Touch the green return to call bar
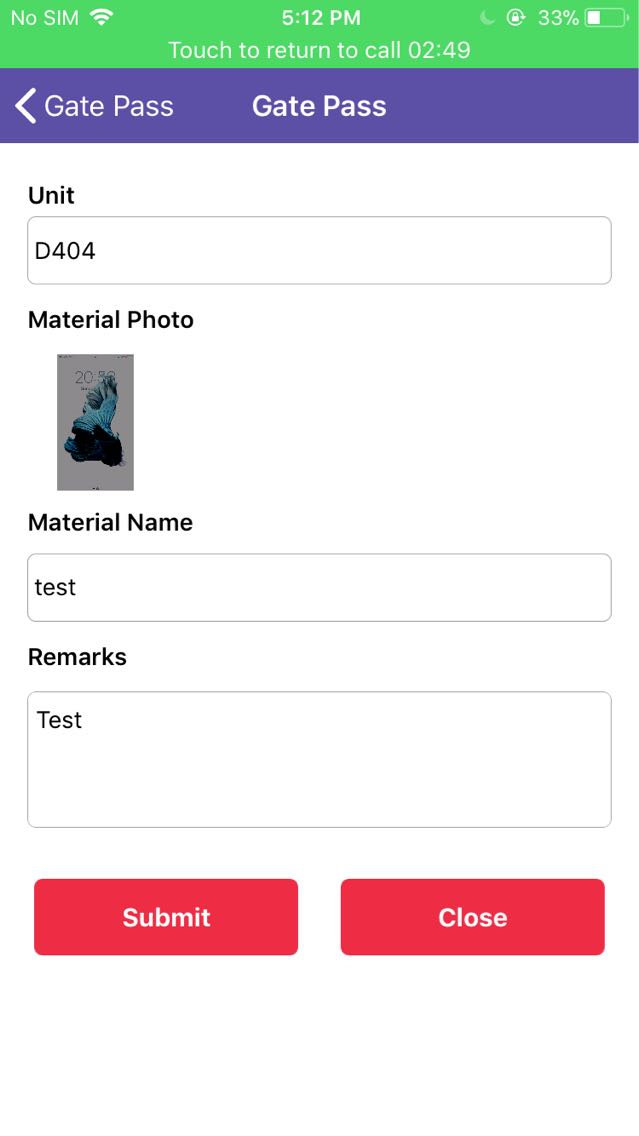The width and height of the screenshot is (639, 1136). (319, 50)
